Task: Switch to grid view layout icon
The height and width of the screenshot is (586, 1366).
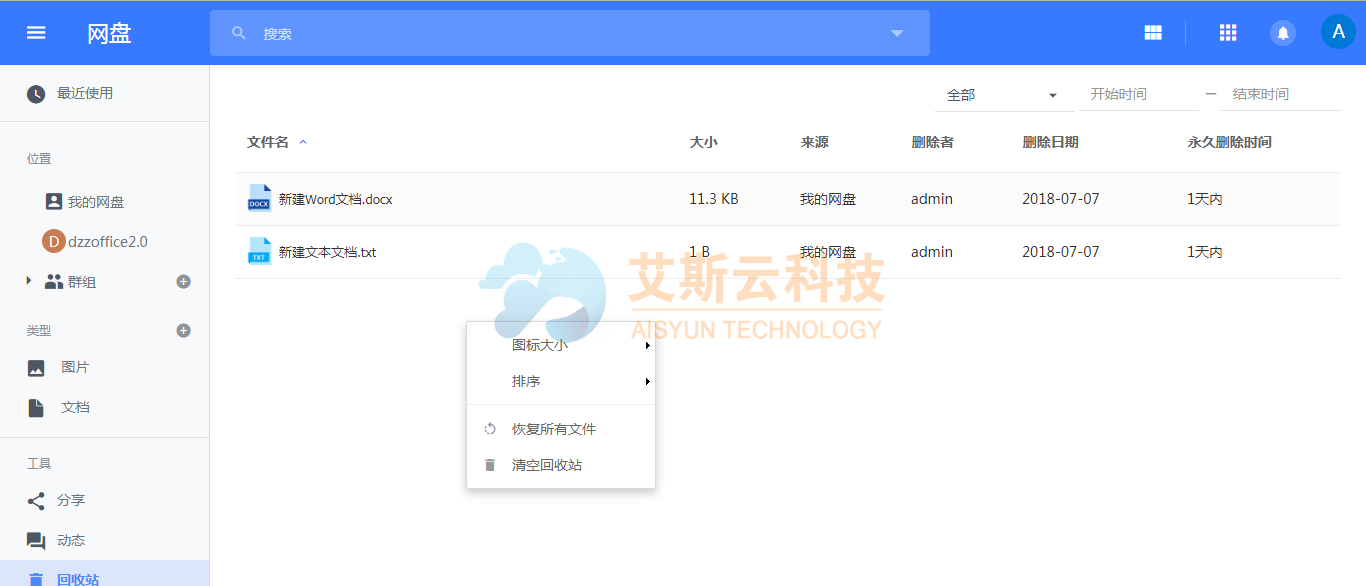Action: click(x=1153, y=33)
